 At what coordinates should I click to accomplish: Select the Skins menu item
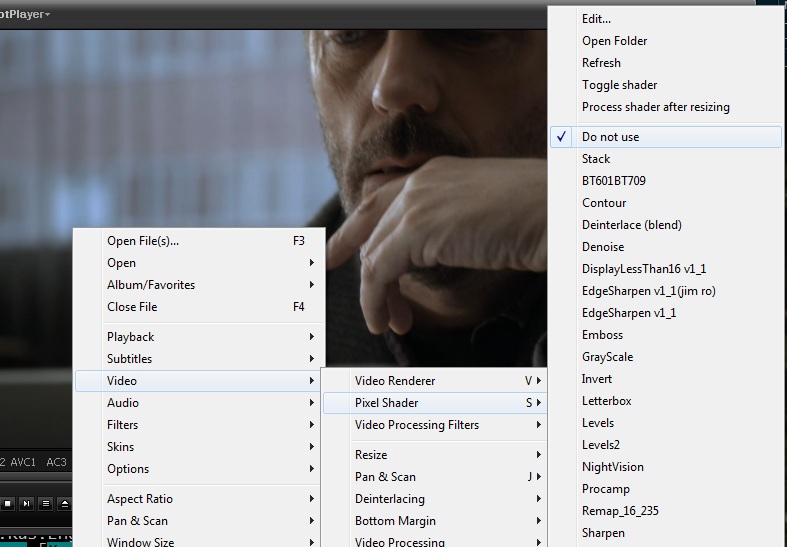pos(120,447)
